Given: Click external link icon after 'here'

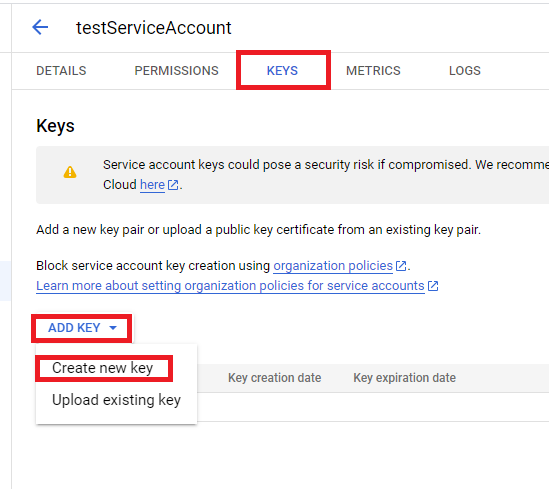Looking at the screenshot, I should 173,184.
